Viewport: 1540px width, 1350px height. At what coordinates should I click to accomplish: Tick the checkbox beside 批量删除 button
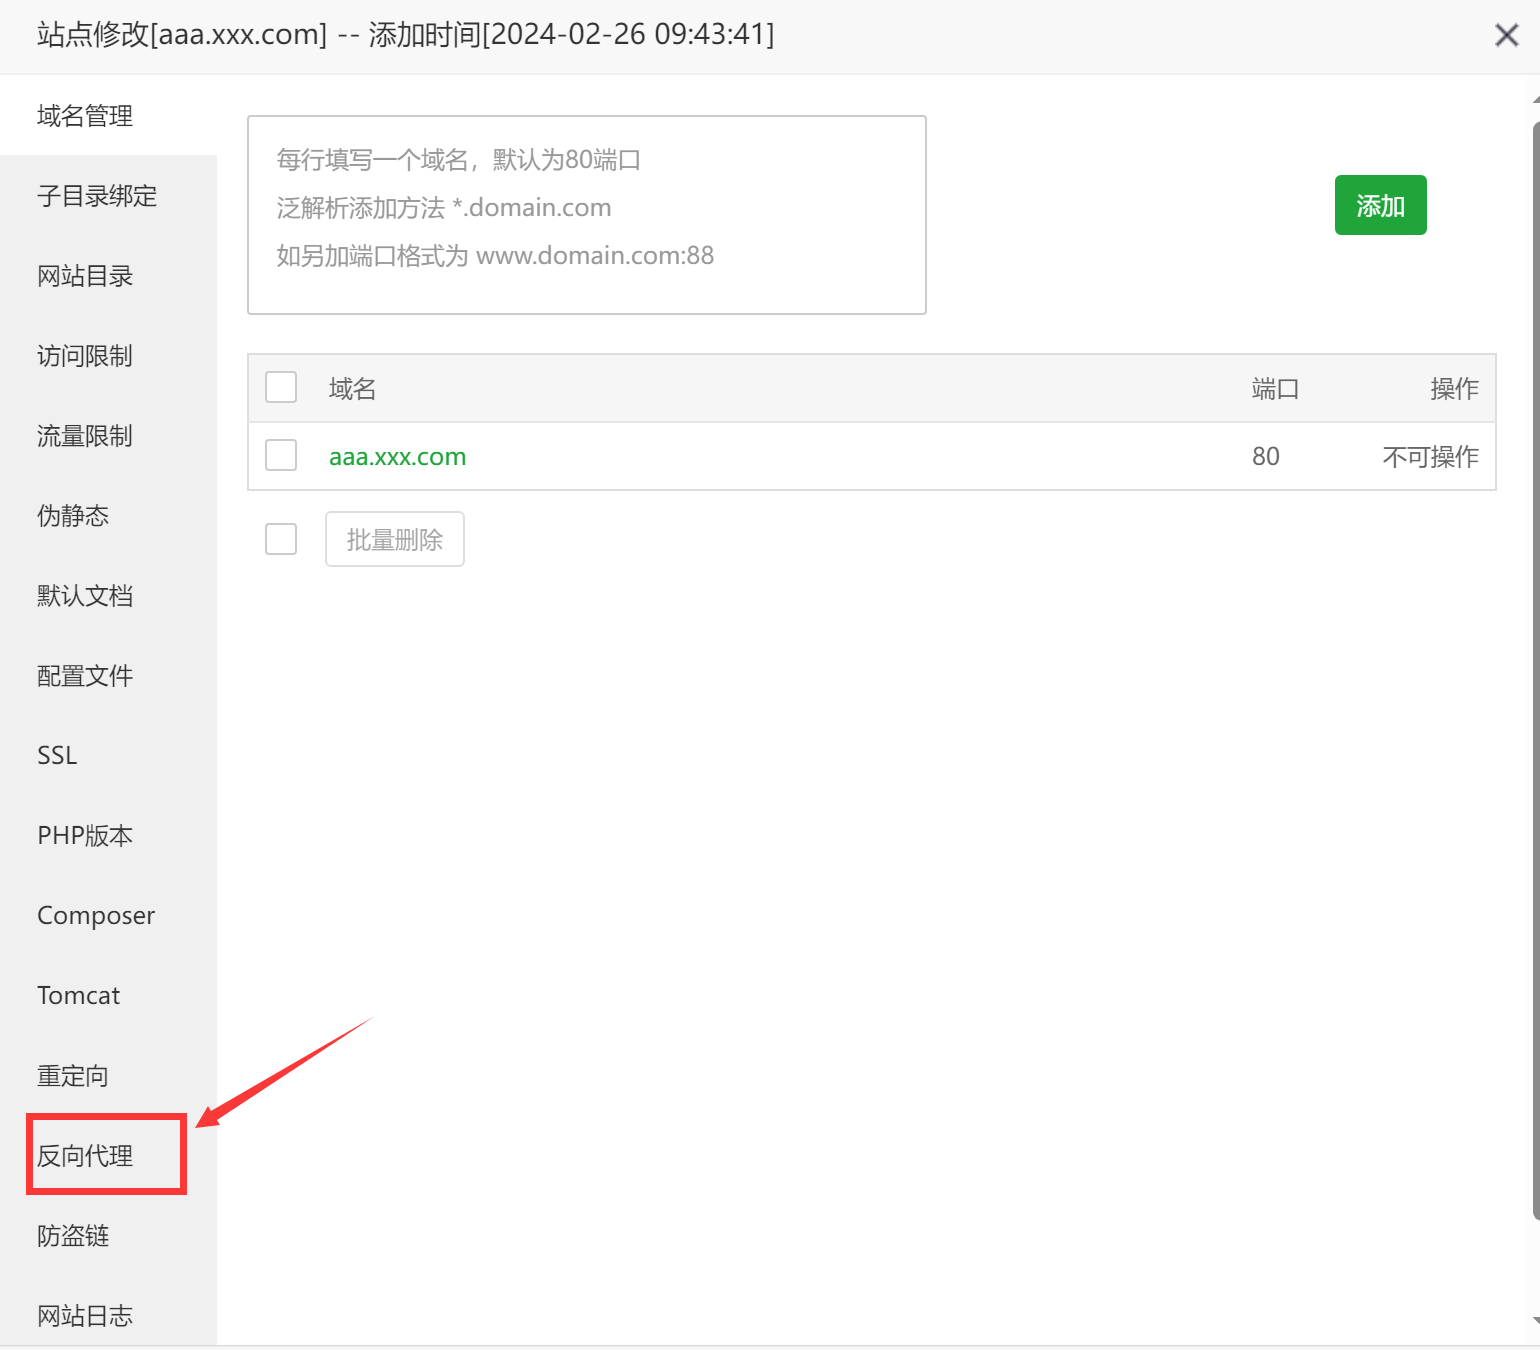point(281,539)
